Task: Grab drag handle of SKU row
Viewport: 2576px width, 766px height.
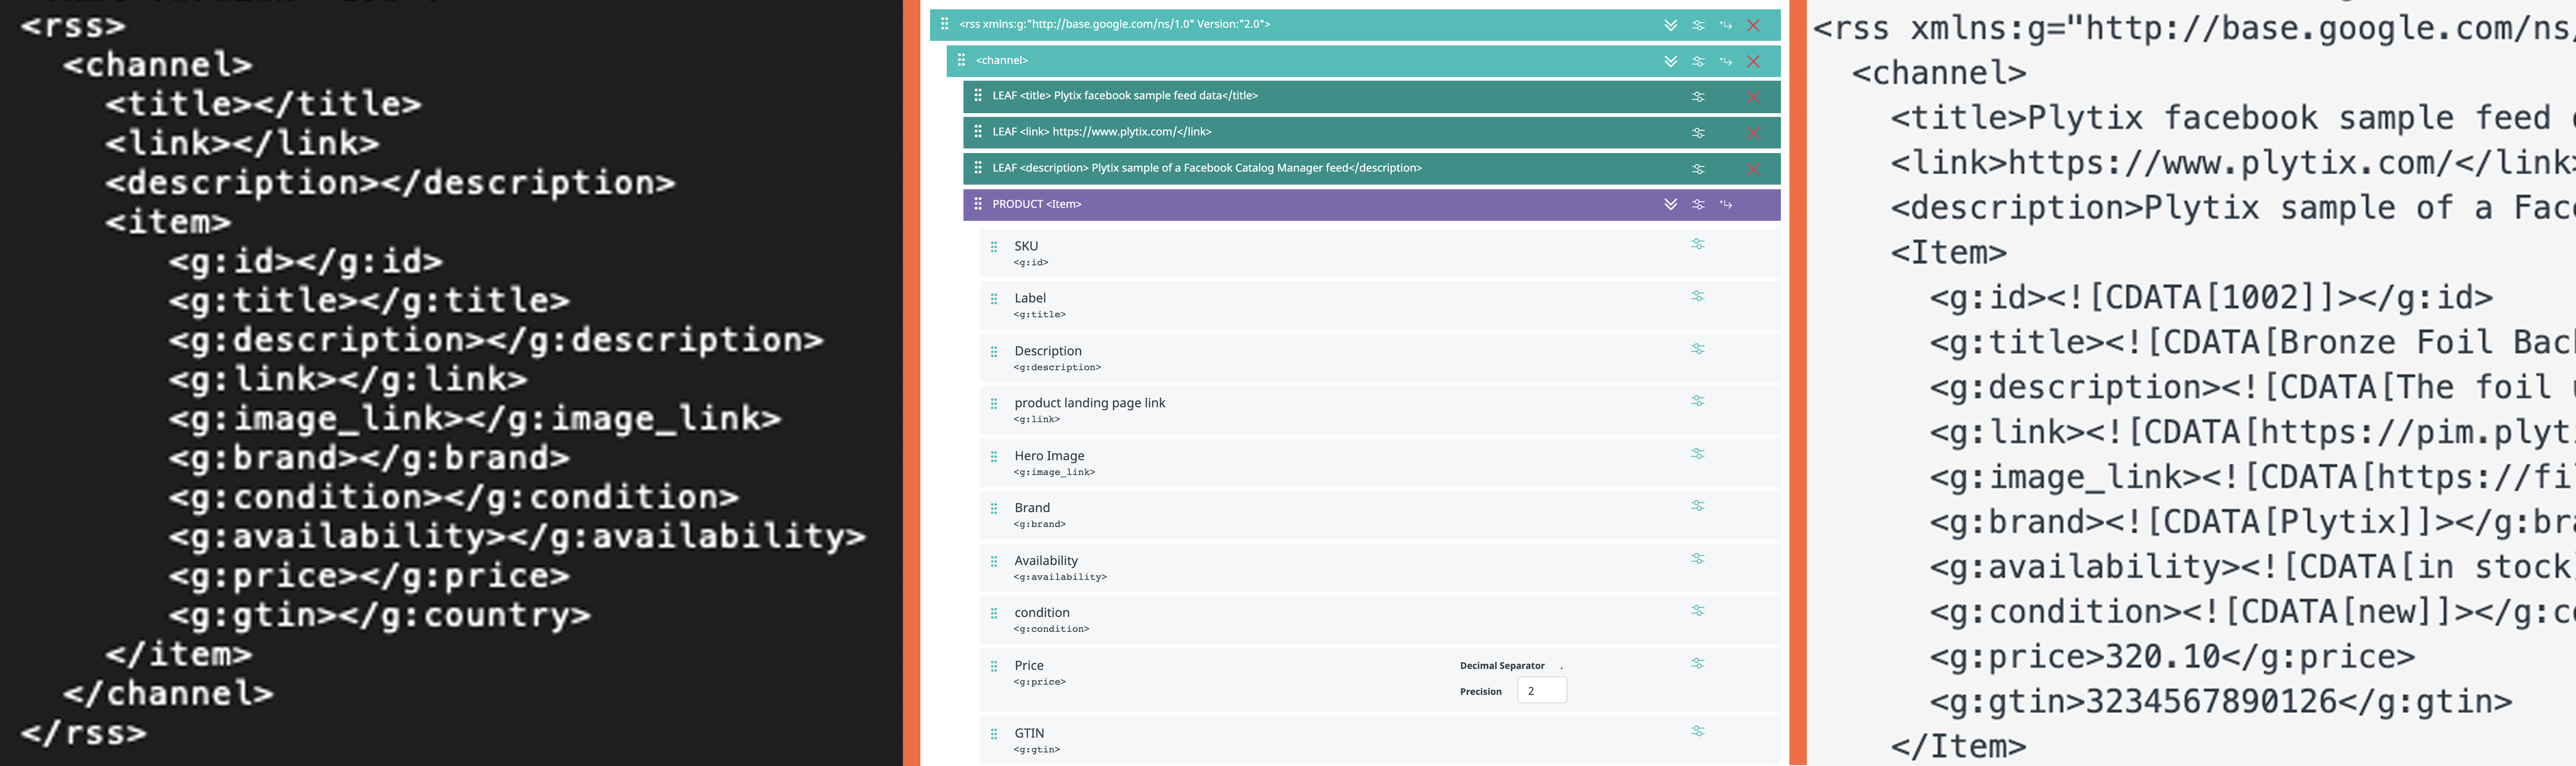Action: pyautogui.click(x=994, y=247)
